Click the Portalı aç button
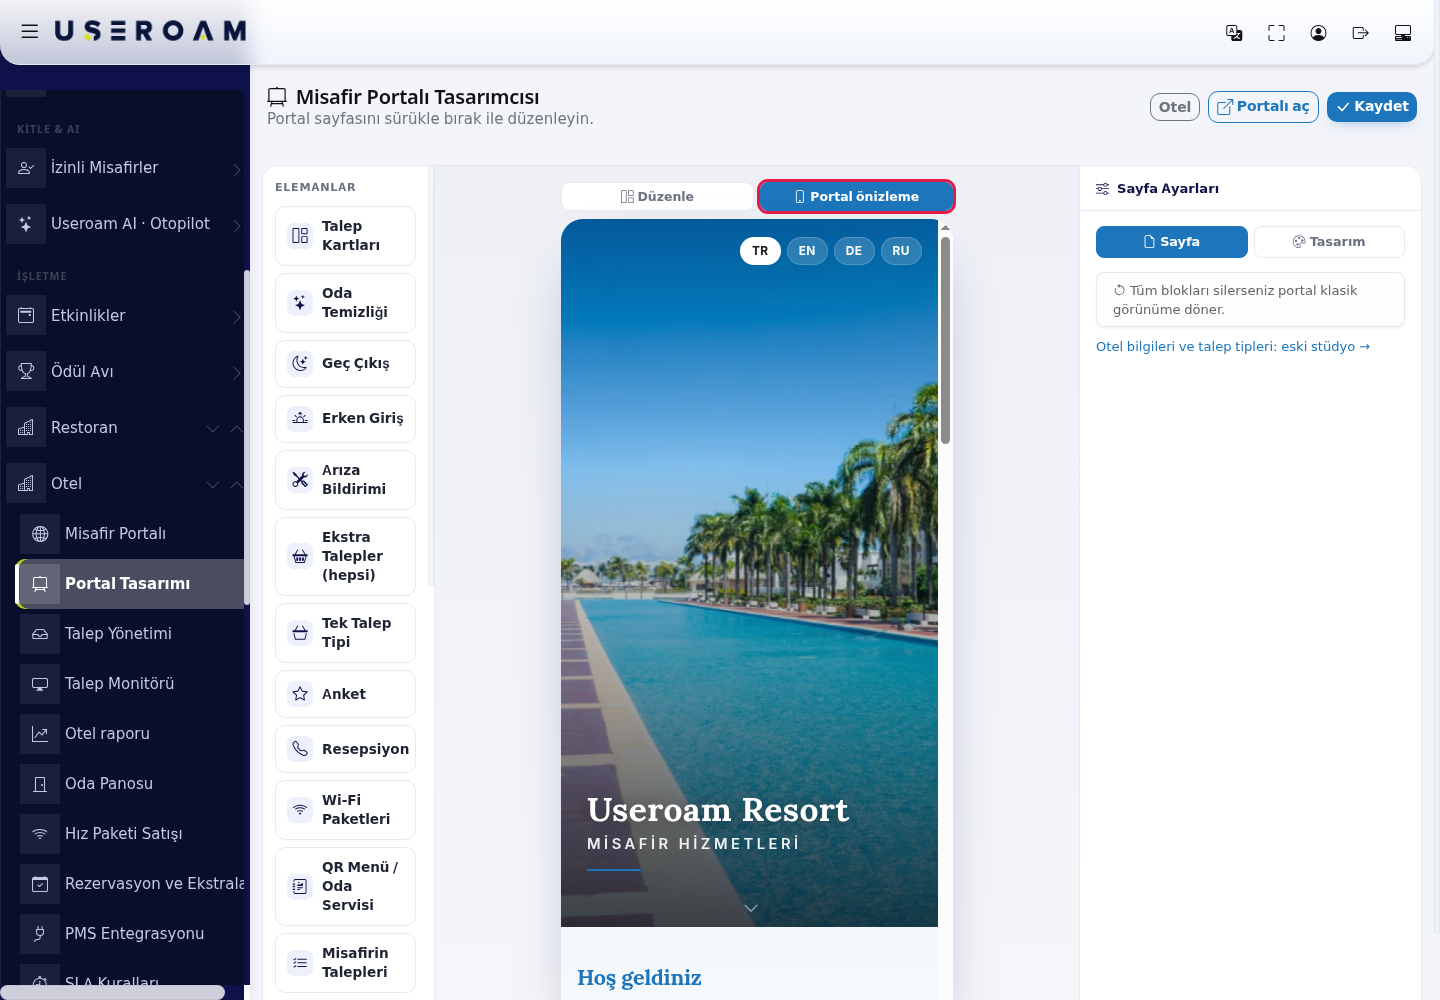The width and height of the screenshot is (1440, 1000). (x=1263, y=107)
